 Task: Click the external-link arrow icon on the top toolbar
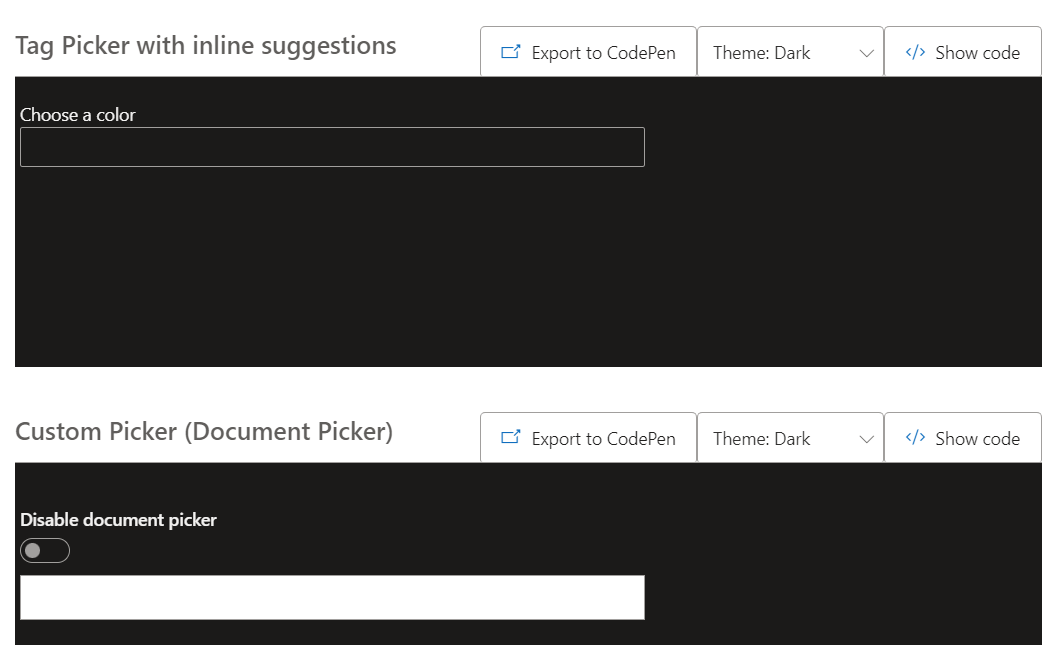click(x=511, y=51)
